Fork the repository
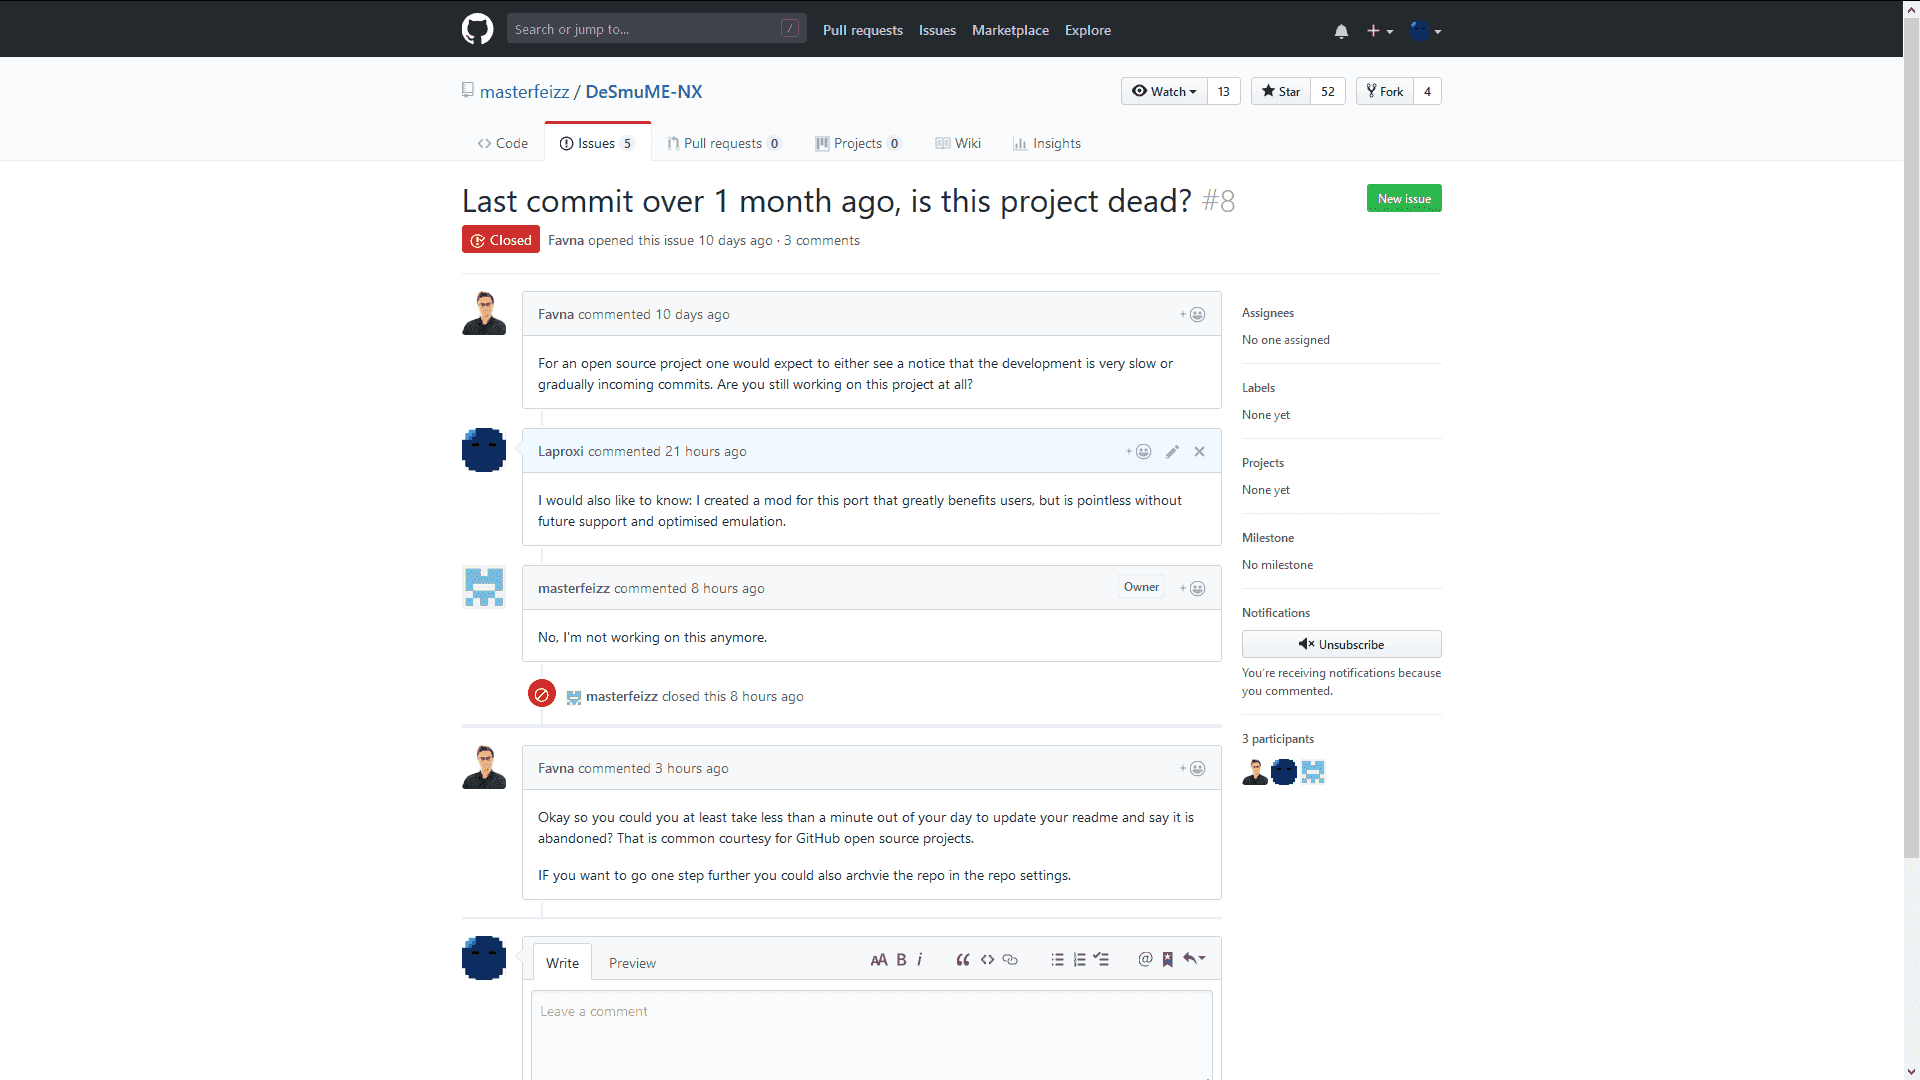The width and height of the screenshot is (1920, 1080). 1385,91
